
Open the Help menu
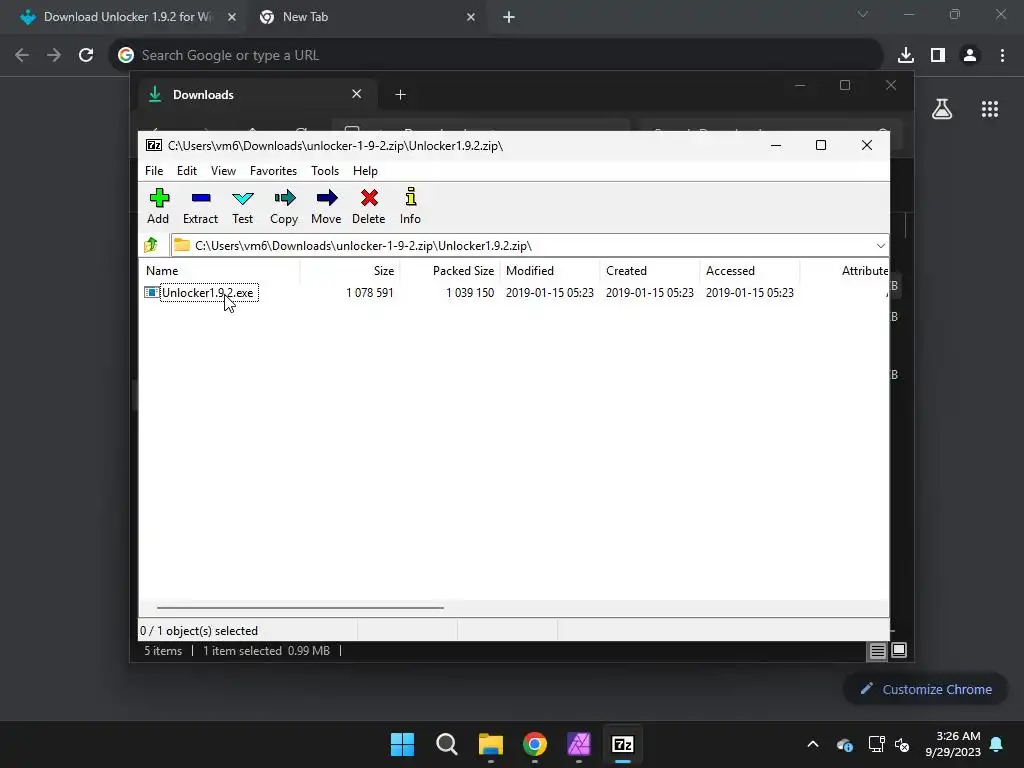[x=365, y=170]
